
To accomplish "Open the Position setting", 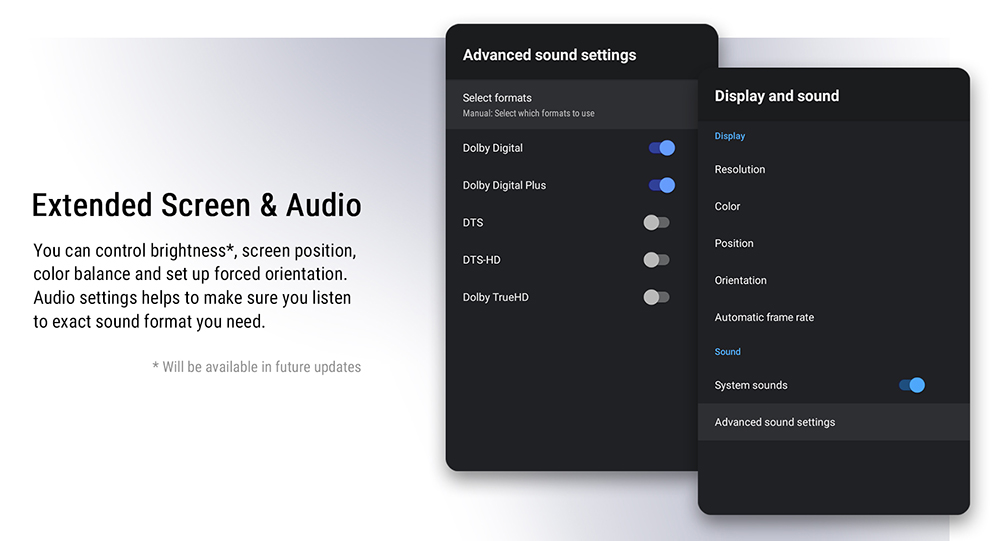I will click(734, 244).
